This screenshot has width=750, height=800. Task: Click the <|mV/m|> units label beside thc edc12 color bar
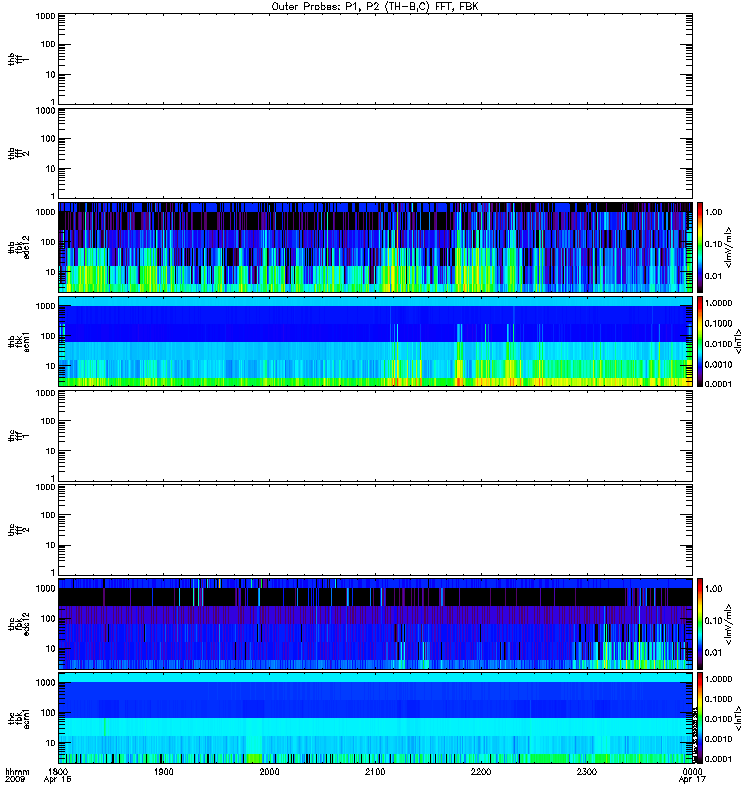click(x=729, y=624)
